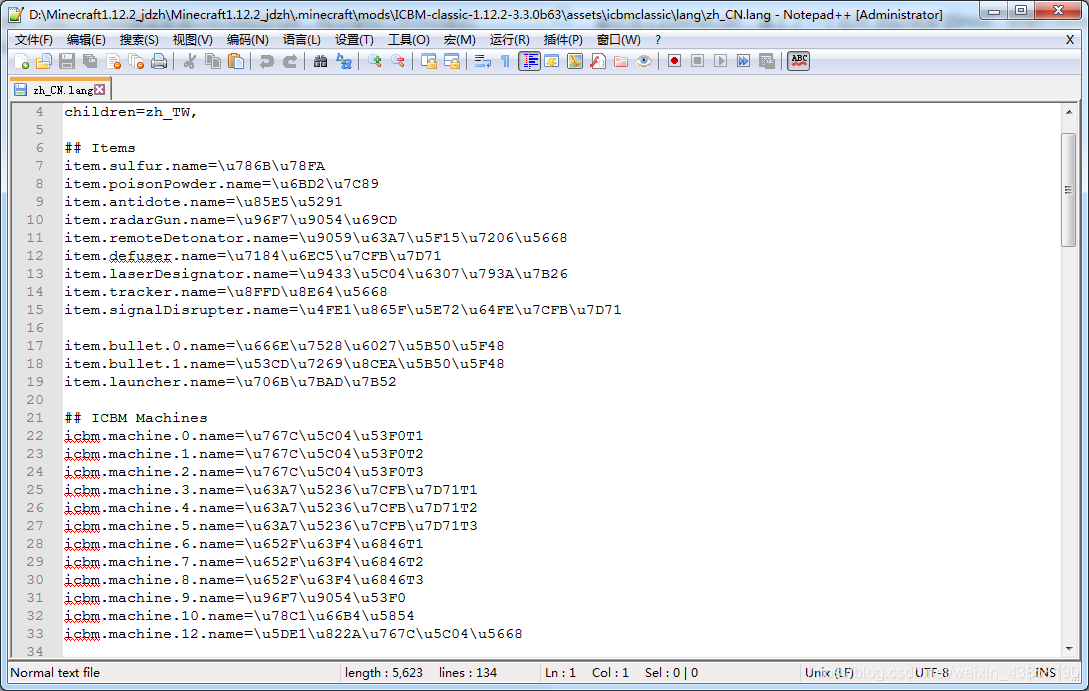Click the 'Unix (LF)' status bar entry
This screenshot has height=691, width=1089.
[829, 673]
